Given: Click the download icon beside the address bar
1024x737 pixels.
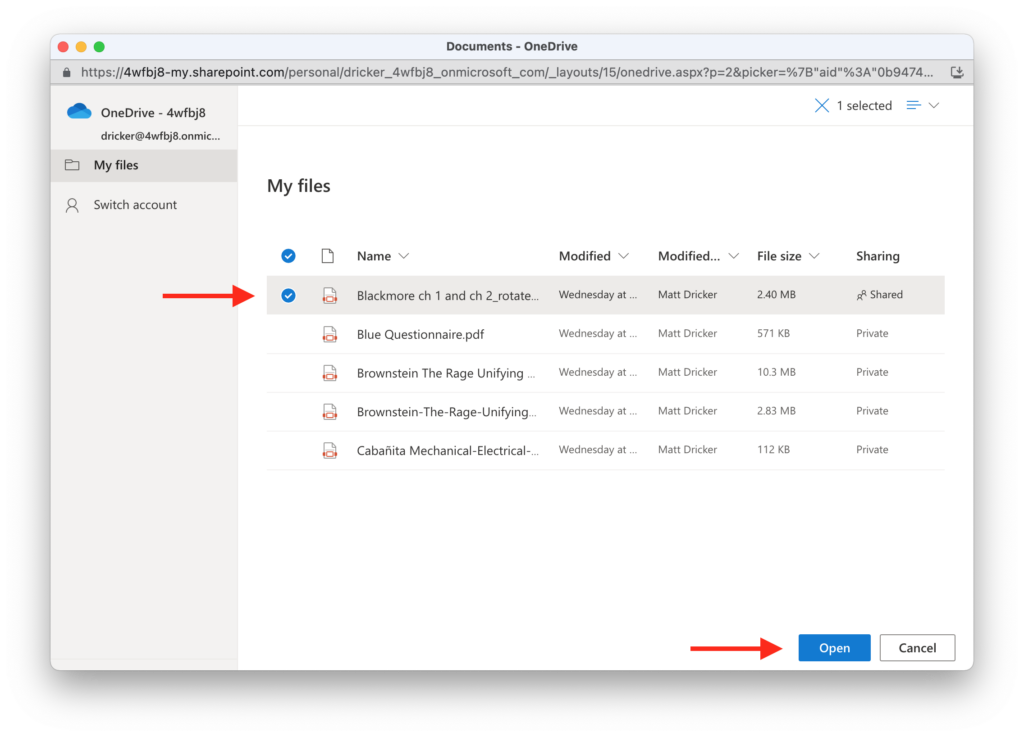Looking at the screenshot, I should 958,72.
